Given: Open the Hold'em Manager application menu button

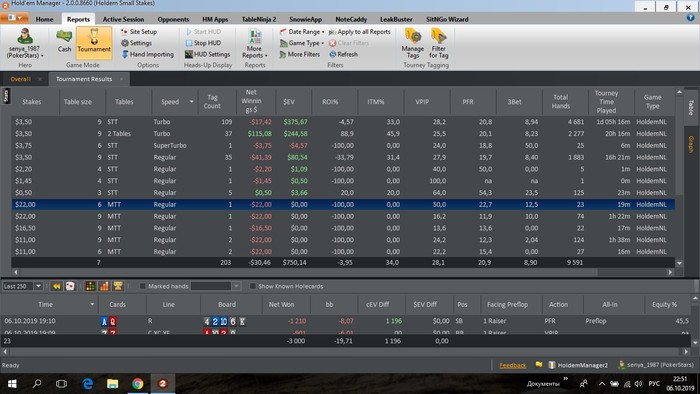Looking at the screenshot, I should click(x=15, y=18).
